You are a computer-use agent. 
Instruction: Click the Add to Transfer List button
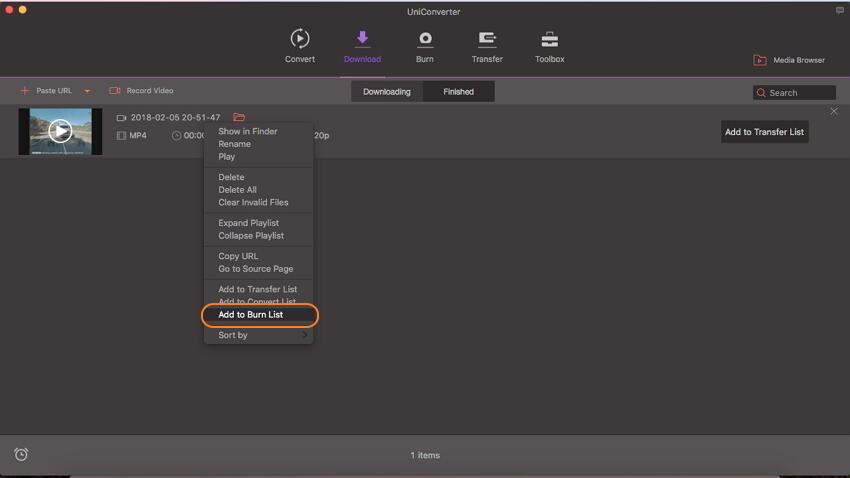tap(764, 132)
